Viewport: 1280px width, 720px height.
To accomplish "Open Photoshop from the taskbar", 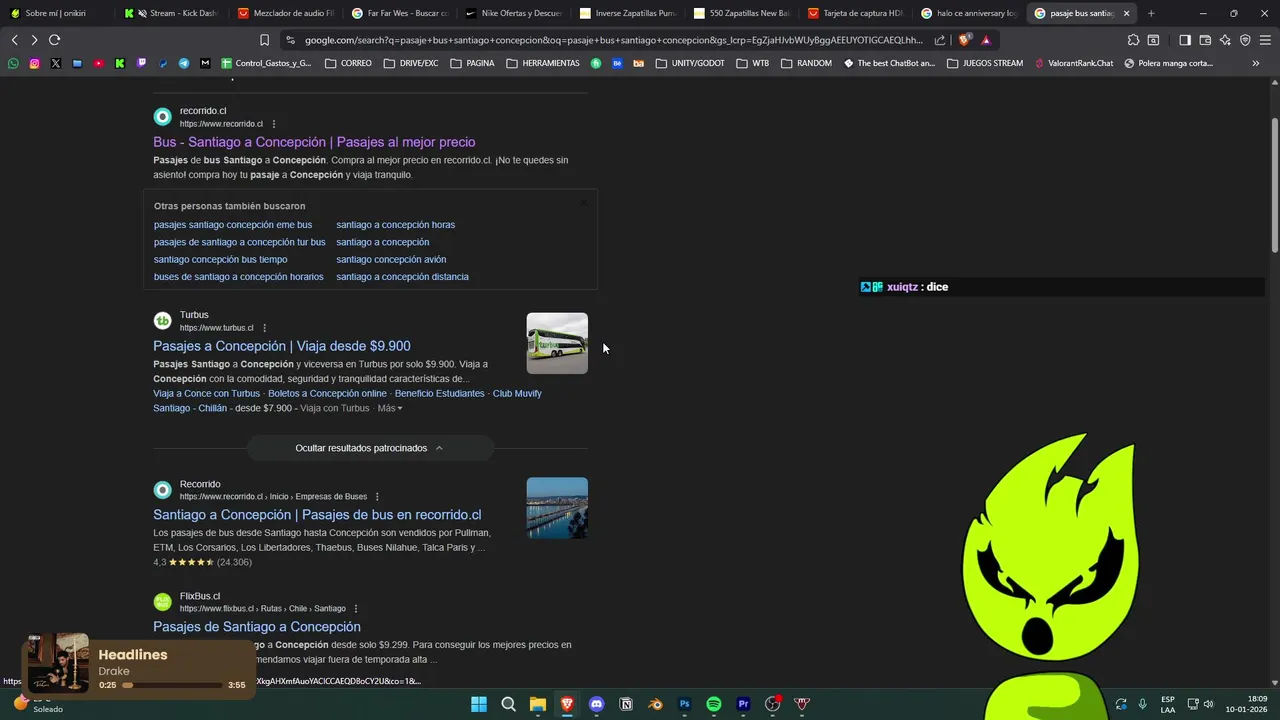I will [685, 704].
